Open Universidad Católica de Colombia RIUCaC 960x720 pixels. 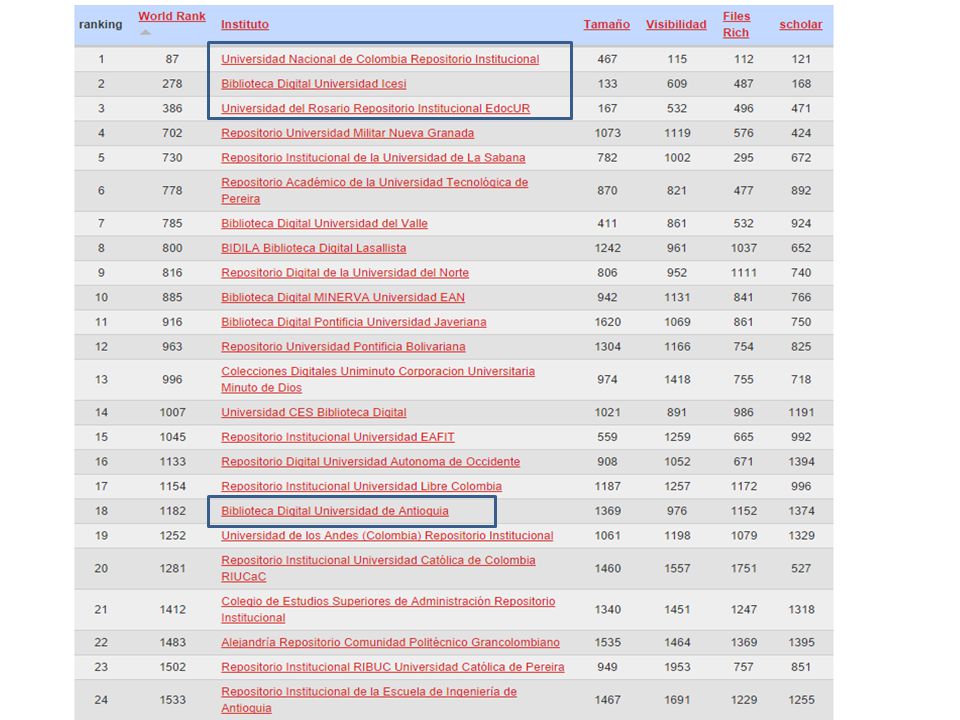tap(378, 568)
